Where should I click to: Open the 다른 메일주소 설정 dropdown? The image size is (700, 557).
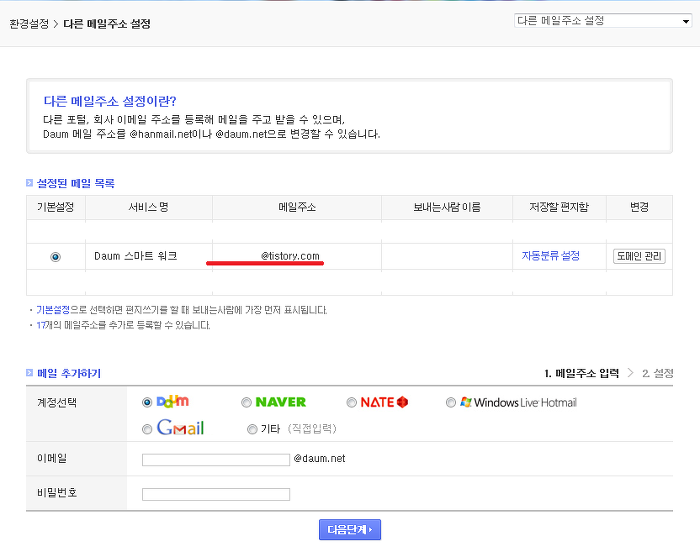click(x=603, y=21)
